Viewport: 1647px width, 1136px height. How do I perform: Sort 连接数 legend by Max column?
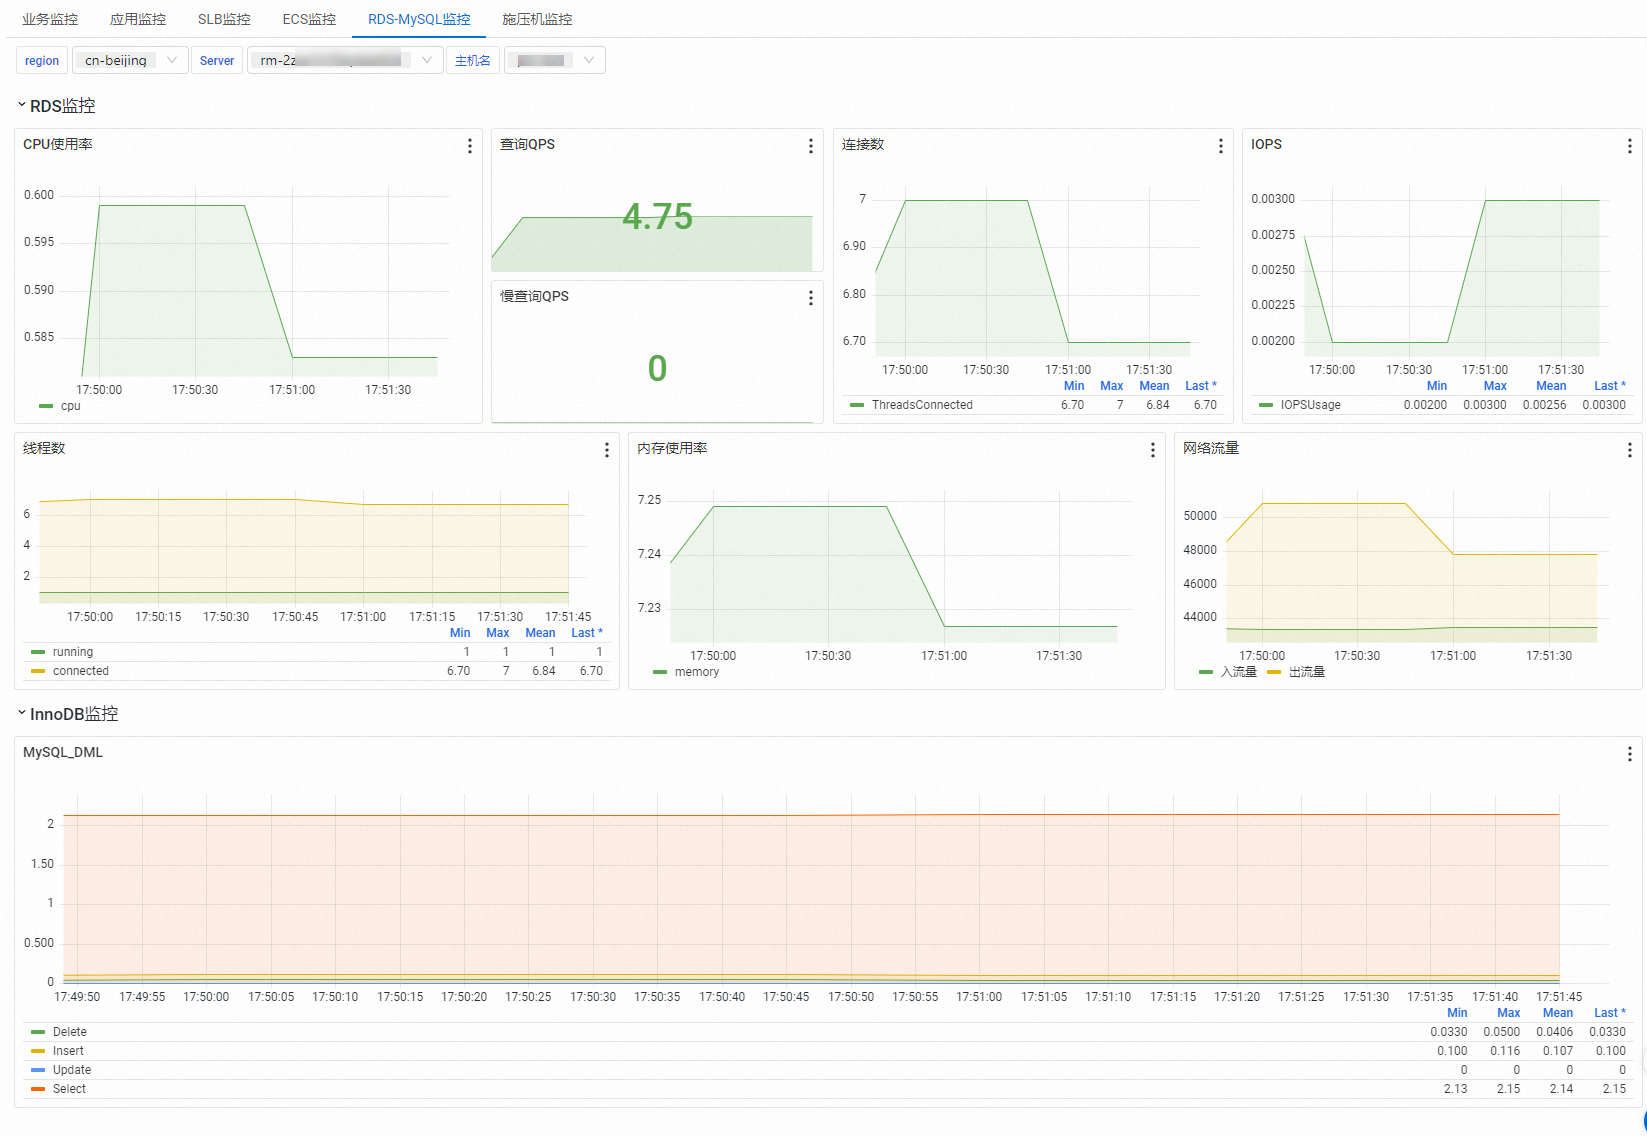(1111, 386)
